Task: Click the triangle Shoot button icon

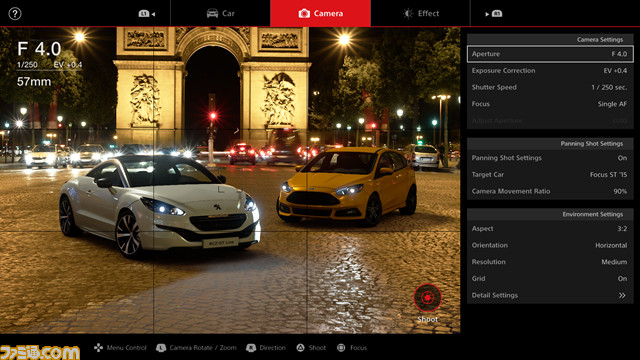Action: (300, 348)
